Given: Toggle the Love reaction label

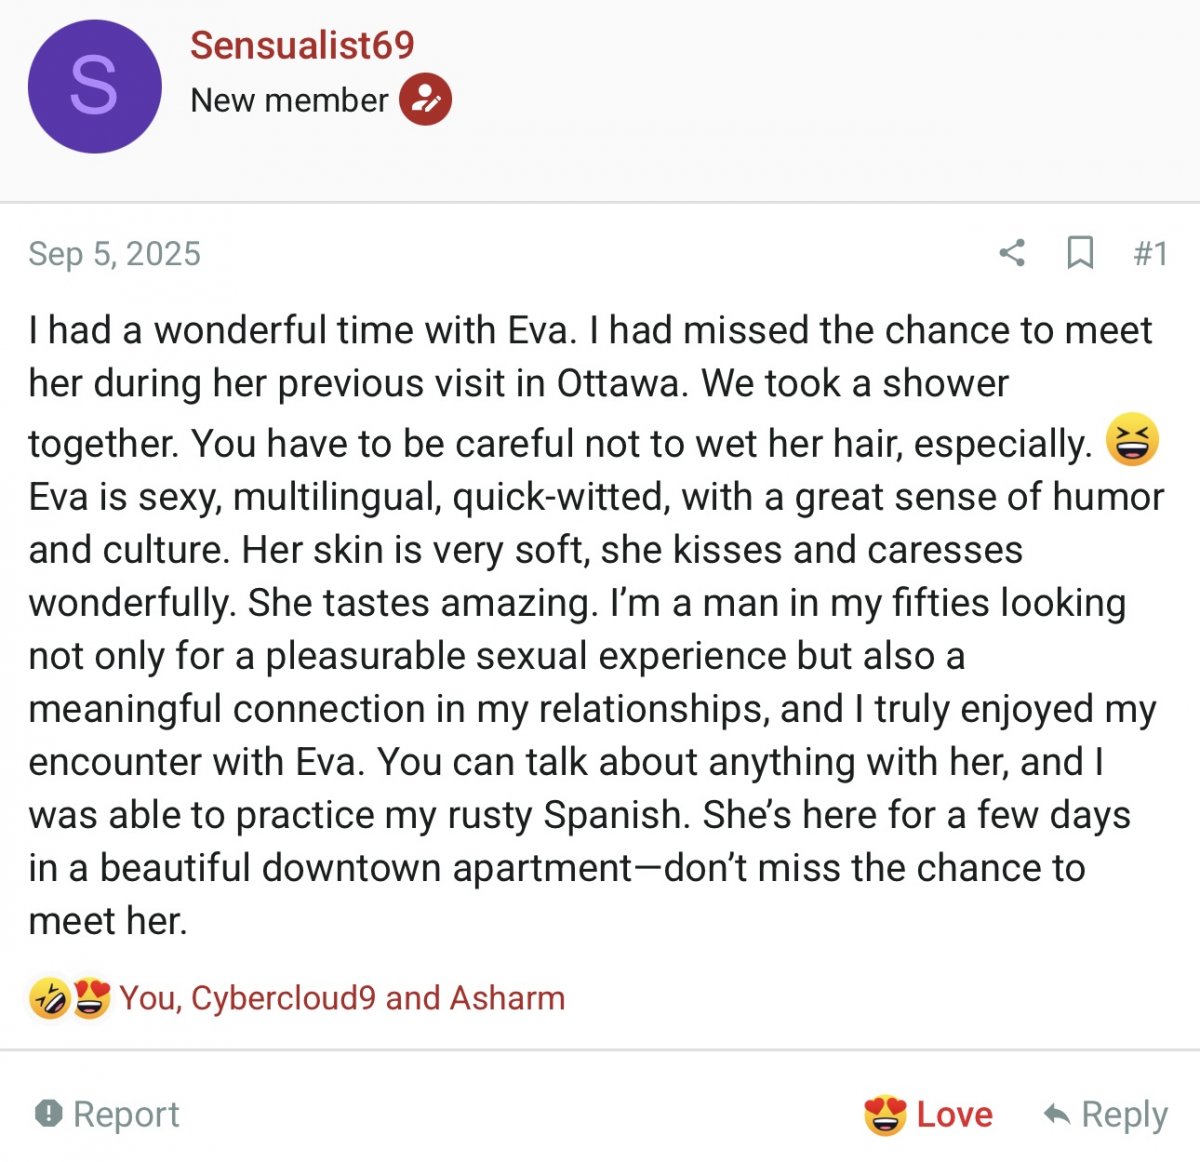Looking at the screenshot, I should [954, 1114].
